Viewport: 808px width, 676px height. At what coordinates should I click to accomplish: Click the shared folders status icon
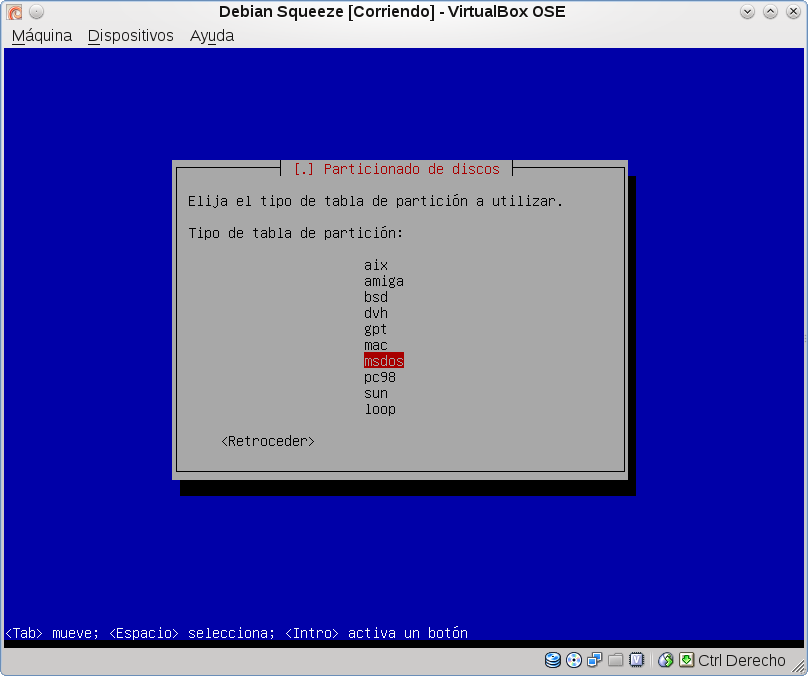coord(615,660)
